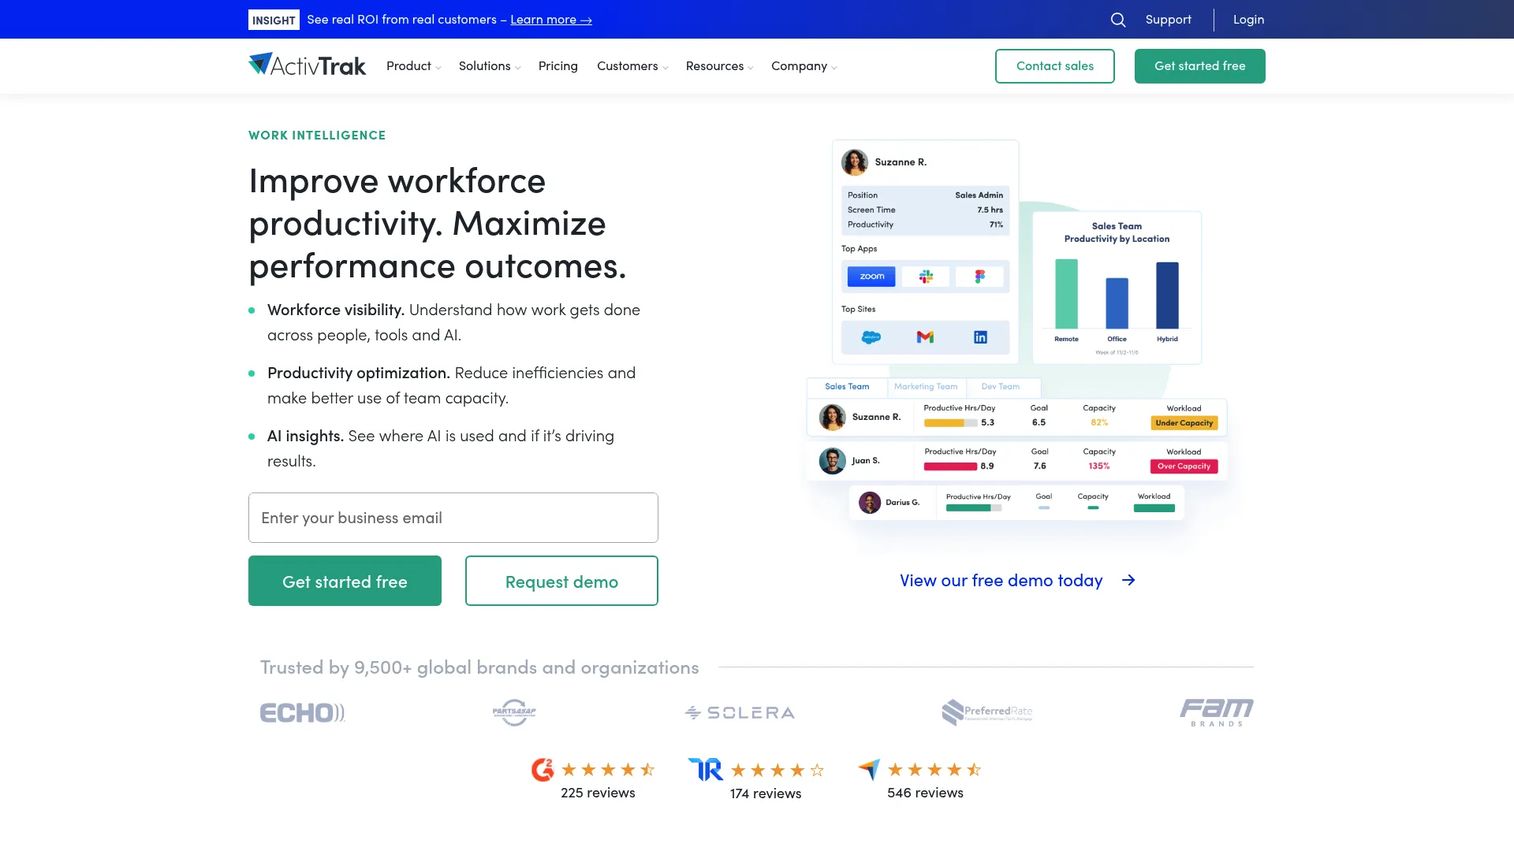This screenshot has height=851, width=1514.
Task: Click the Capterra logo icon
Action: (x=869, y=769)
